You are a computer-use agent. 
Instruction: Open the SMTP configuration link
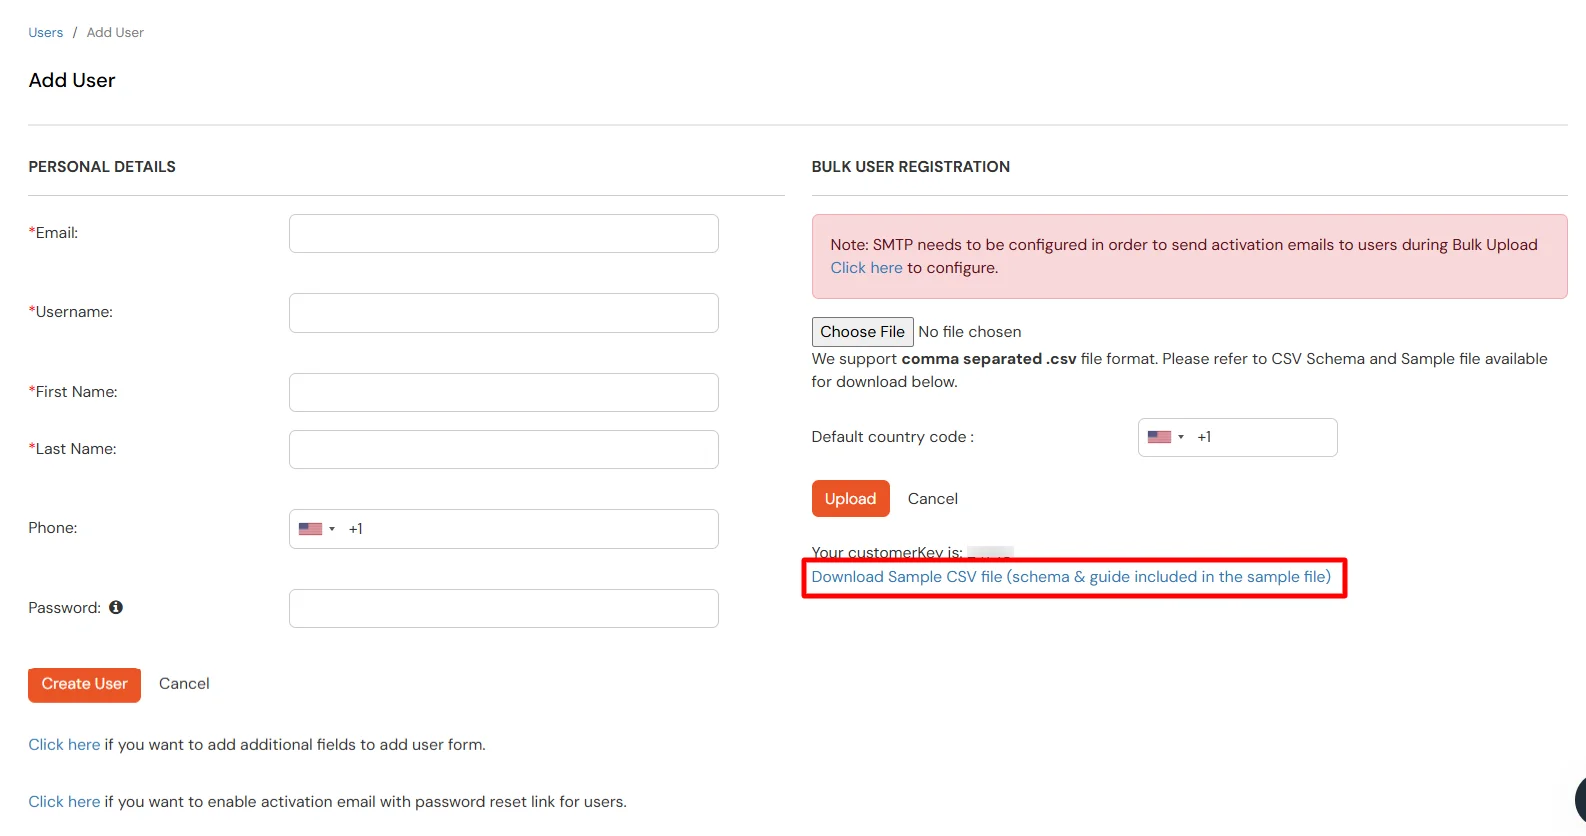(x=866, y=268)
